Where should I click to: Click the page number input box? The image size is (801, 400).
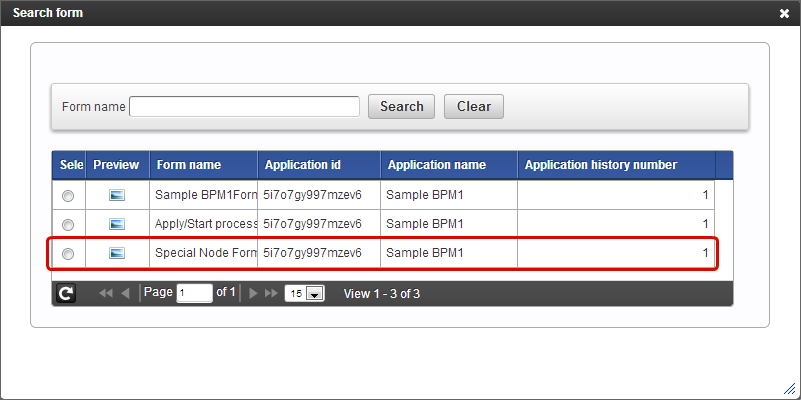pos(195,293)
